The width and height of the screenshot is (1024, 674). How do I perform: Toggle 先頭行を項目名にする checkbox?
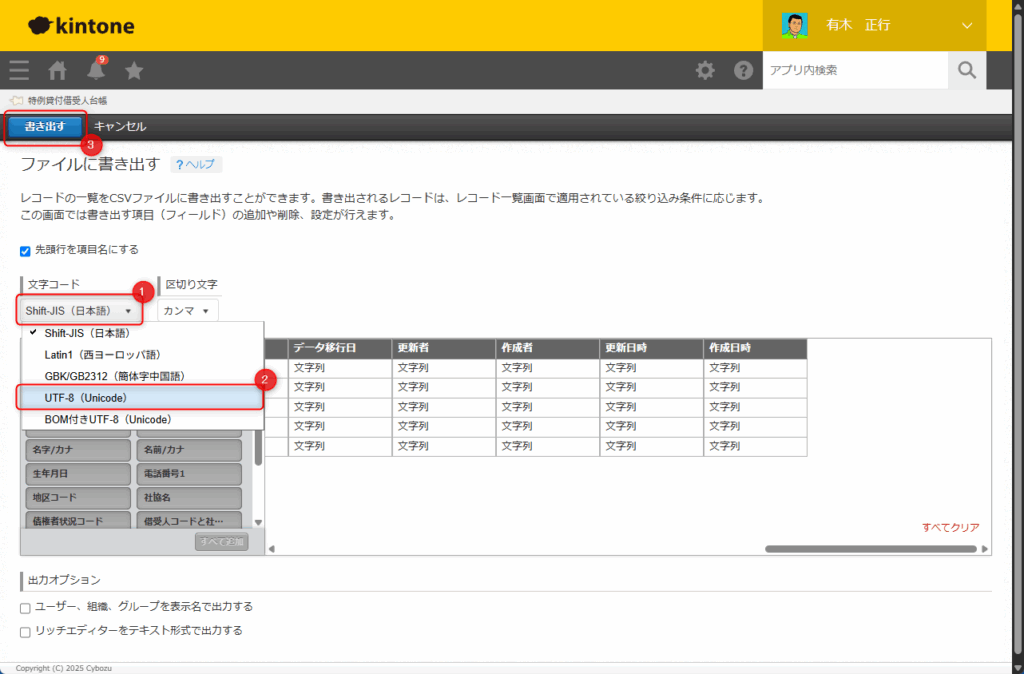(26, 250)
